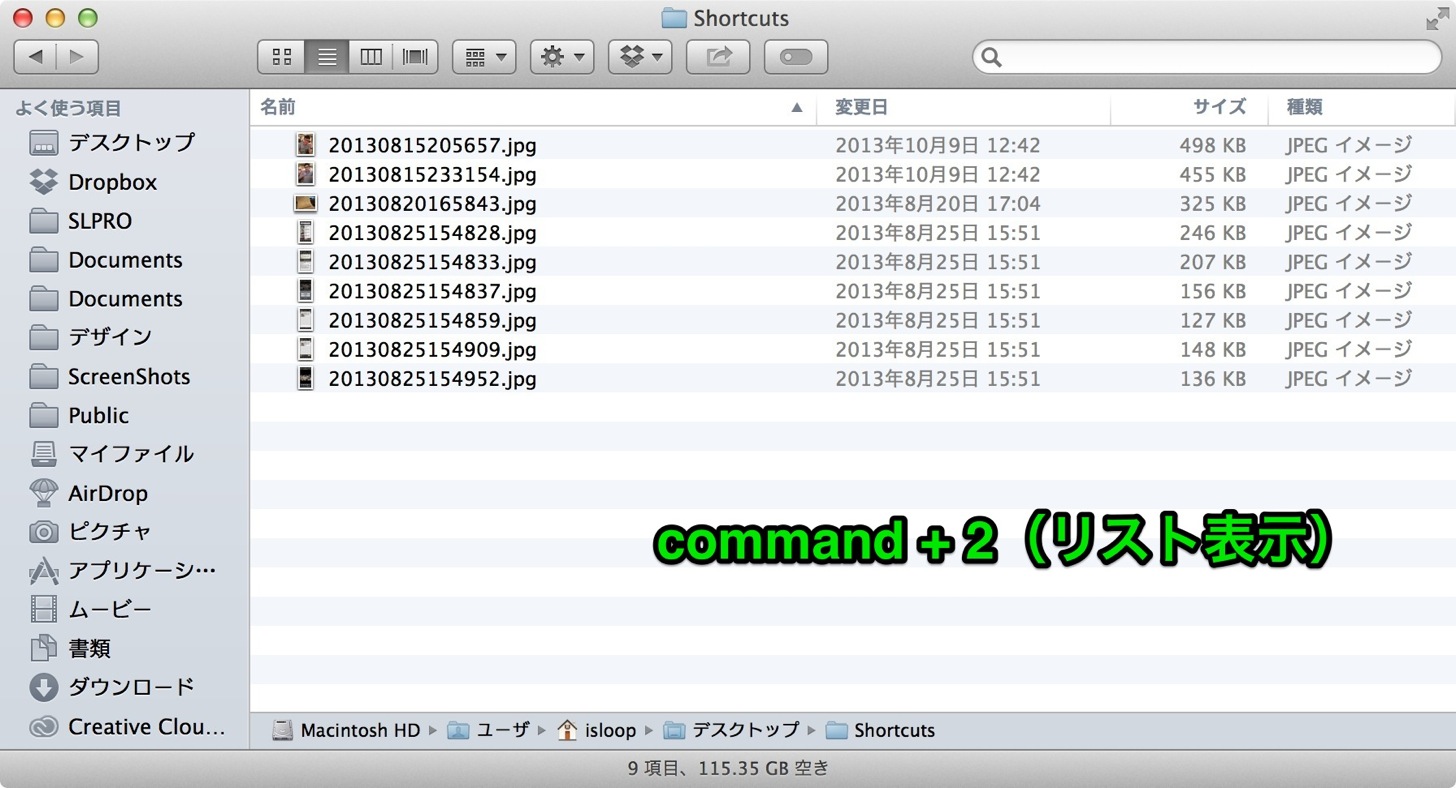Click the 2013年8月20日 17:04 date cell
This screenshot has height=788, width=1456.
click(937, 204)
